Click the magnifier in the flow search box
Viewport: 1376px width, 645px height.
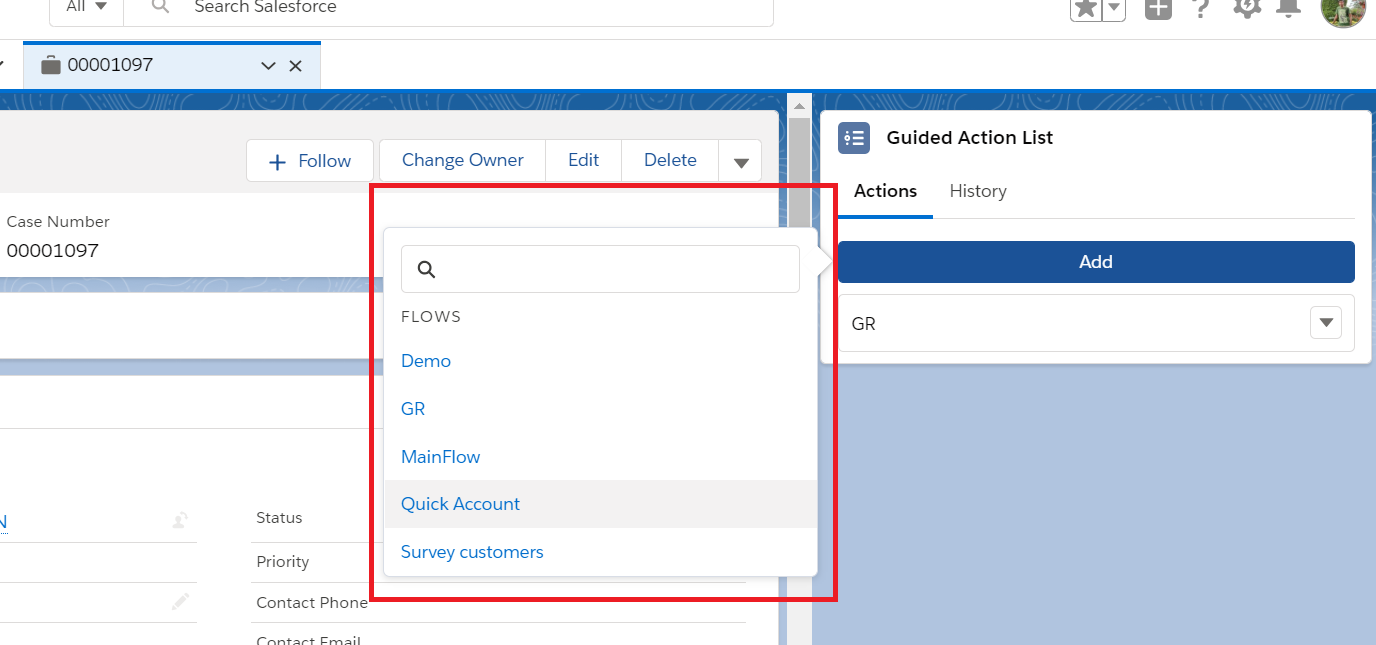point(426,268)
